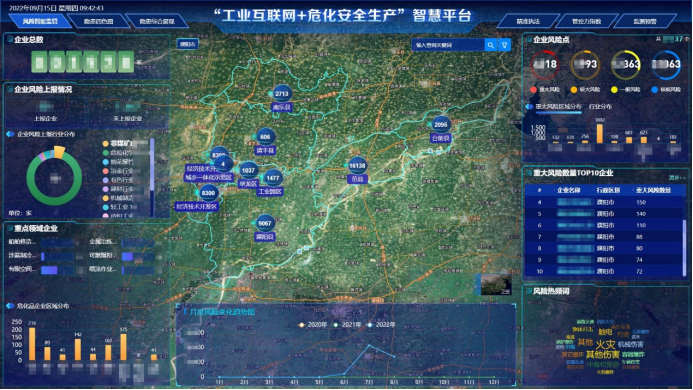Click the 606 marker for 清丰县
The image size is (693, 390).
(265, 137)
